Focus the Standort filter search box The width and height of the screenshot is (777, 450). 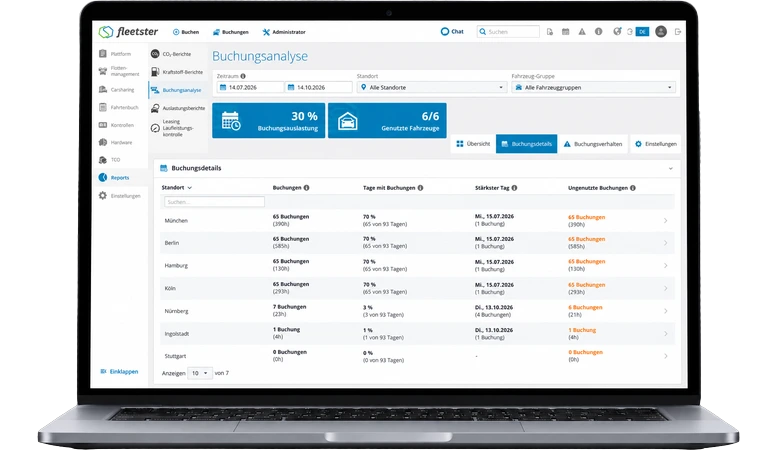(214, 202)
